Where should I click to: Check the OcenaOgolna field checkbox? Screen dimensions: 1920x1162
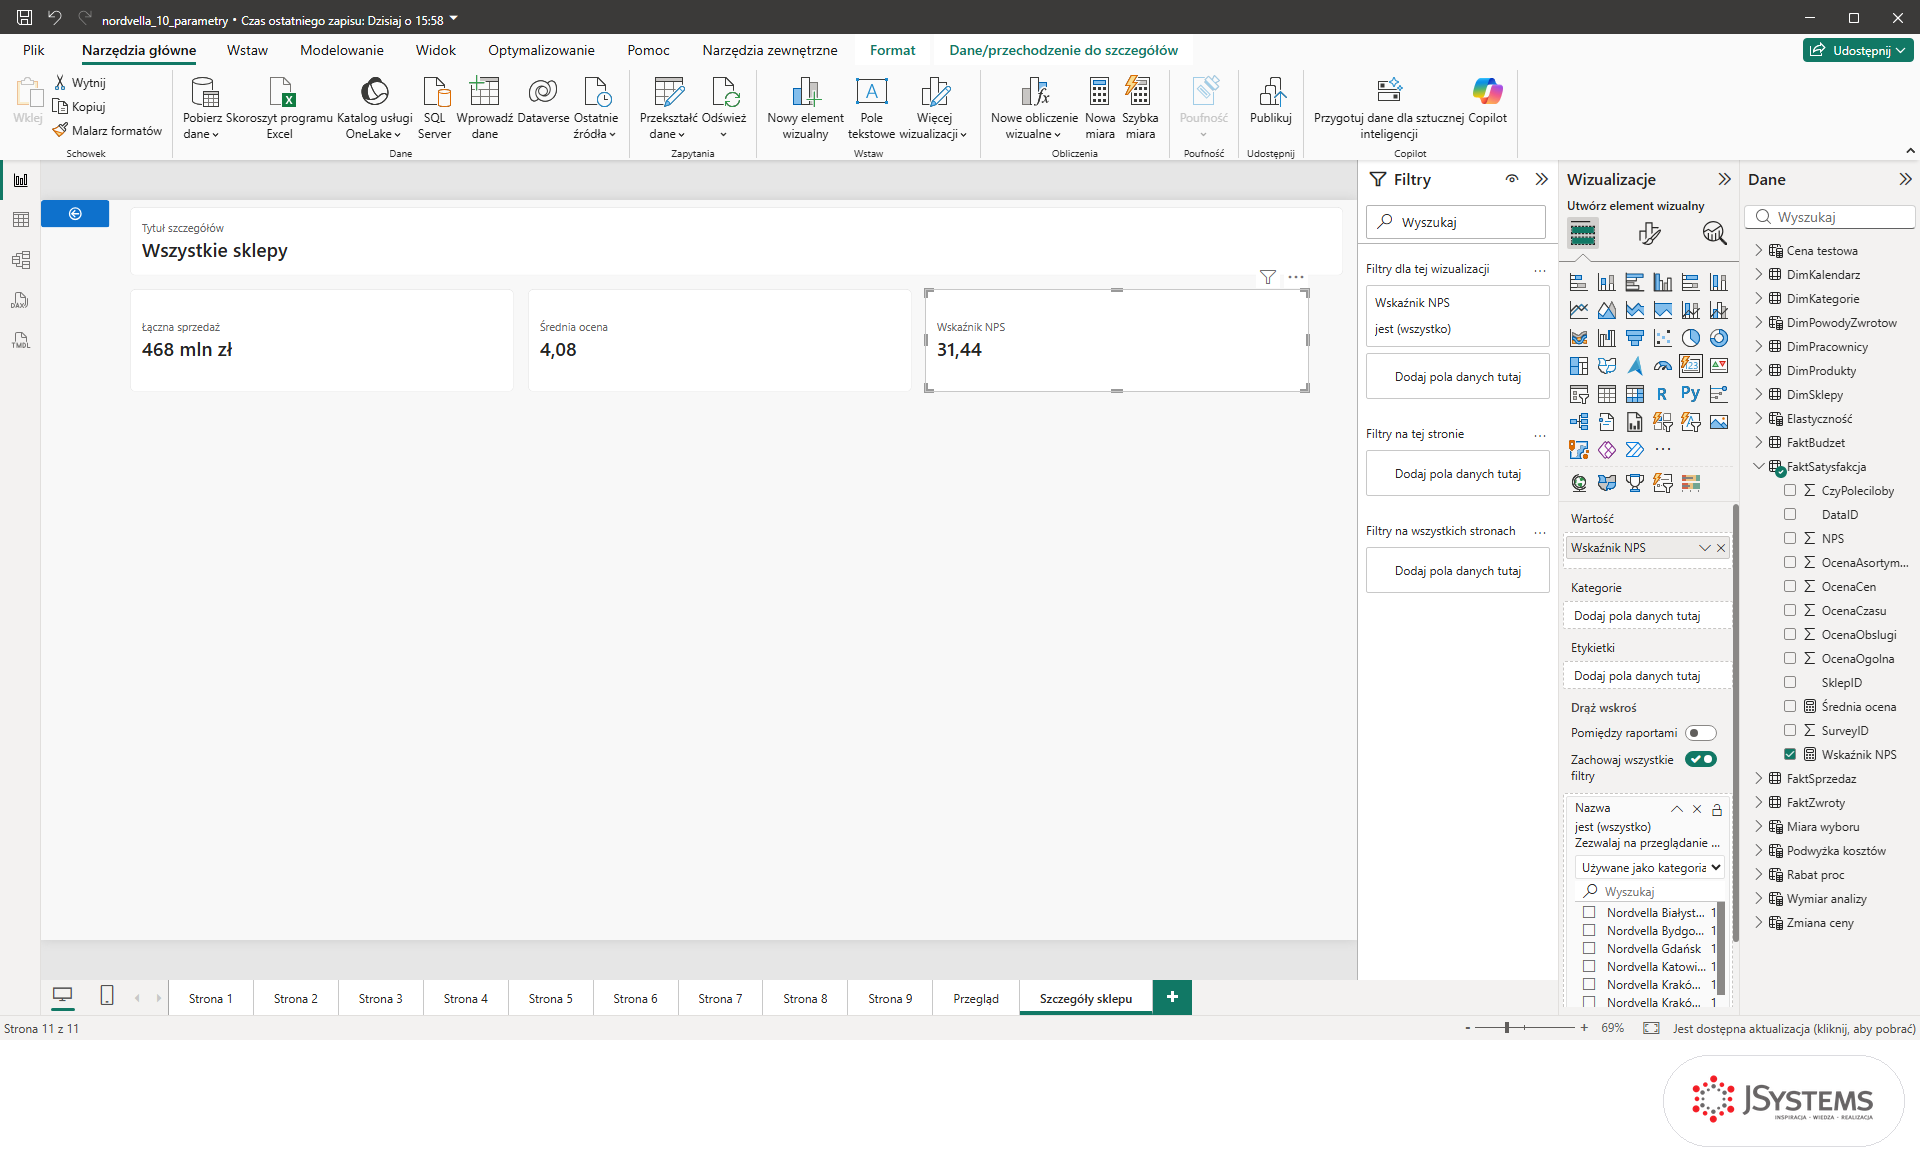pyautogui.click(x=1790, y=659)
